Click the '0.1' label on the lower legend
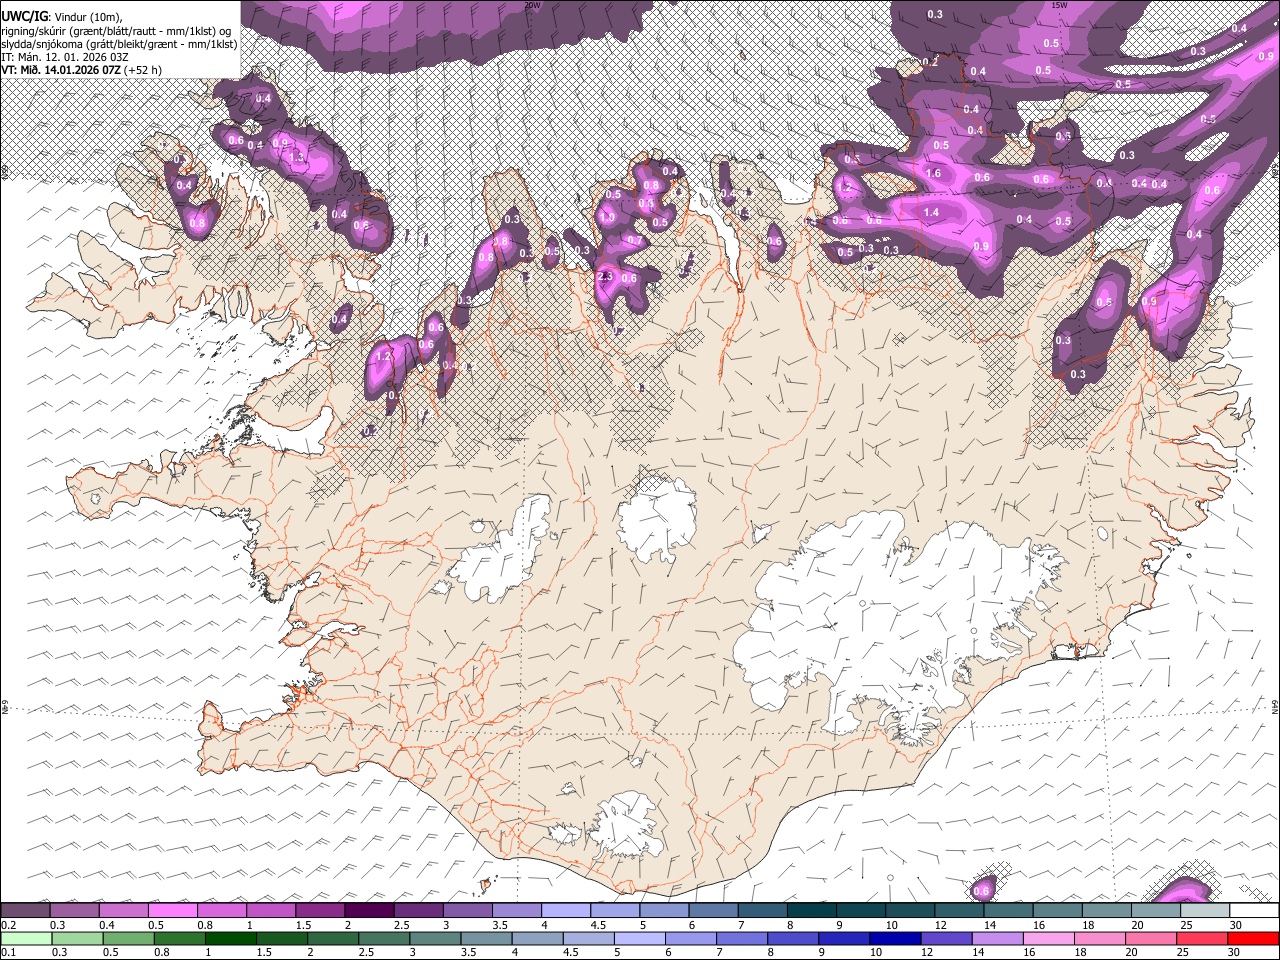This screenshot has width=1280, height=960. click(x=9, y=952)
